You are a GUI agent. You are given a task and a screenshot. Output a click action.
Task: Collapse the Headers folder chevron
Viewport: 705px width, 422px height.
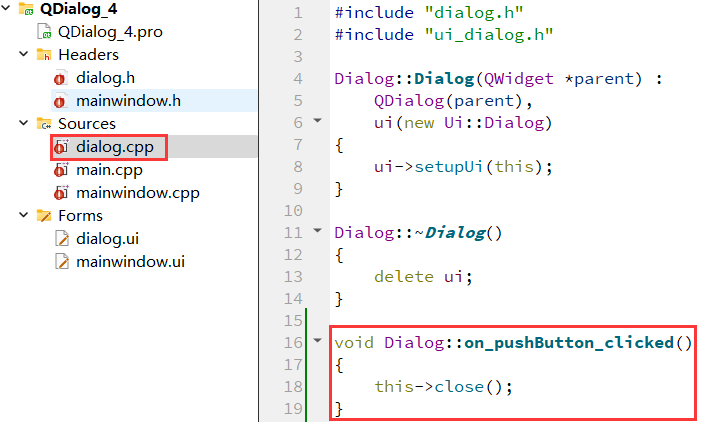point(23,54)
